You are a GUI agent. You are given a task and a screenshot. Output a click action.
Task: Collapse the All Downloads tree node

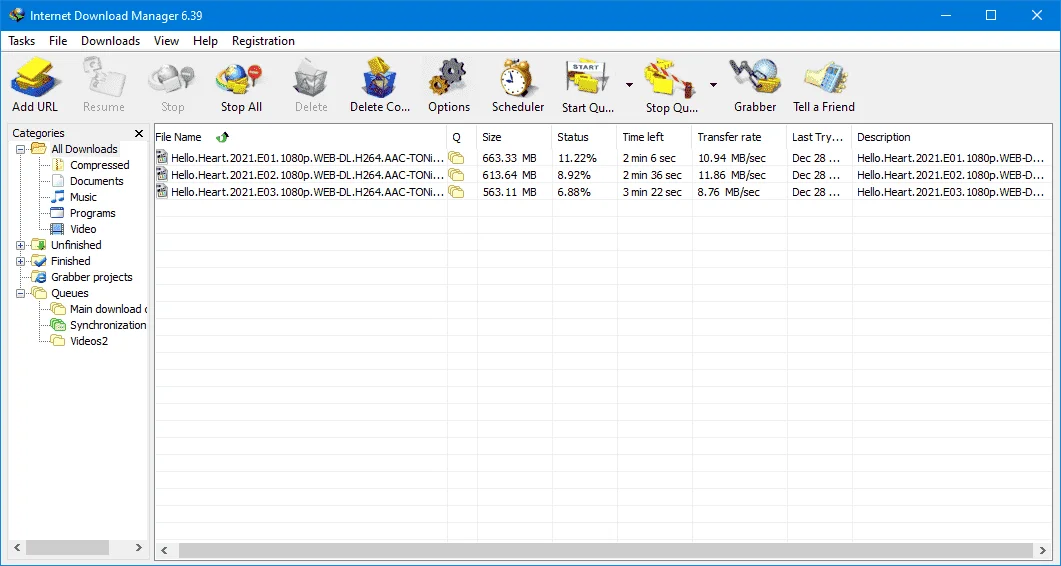pos(20,149)
